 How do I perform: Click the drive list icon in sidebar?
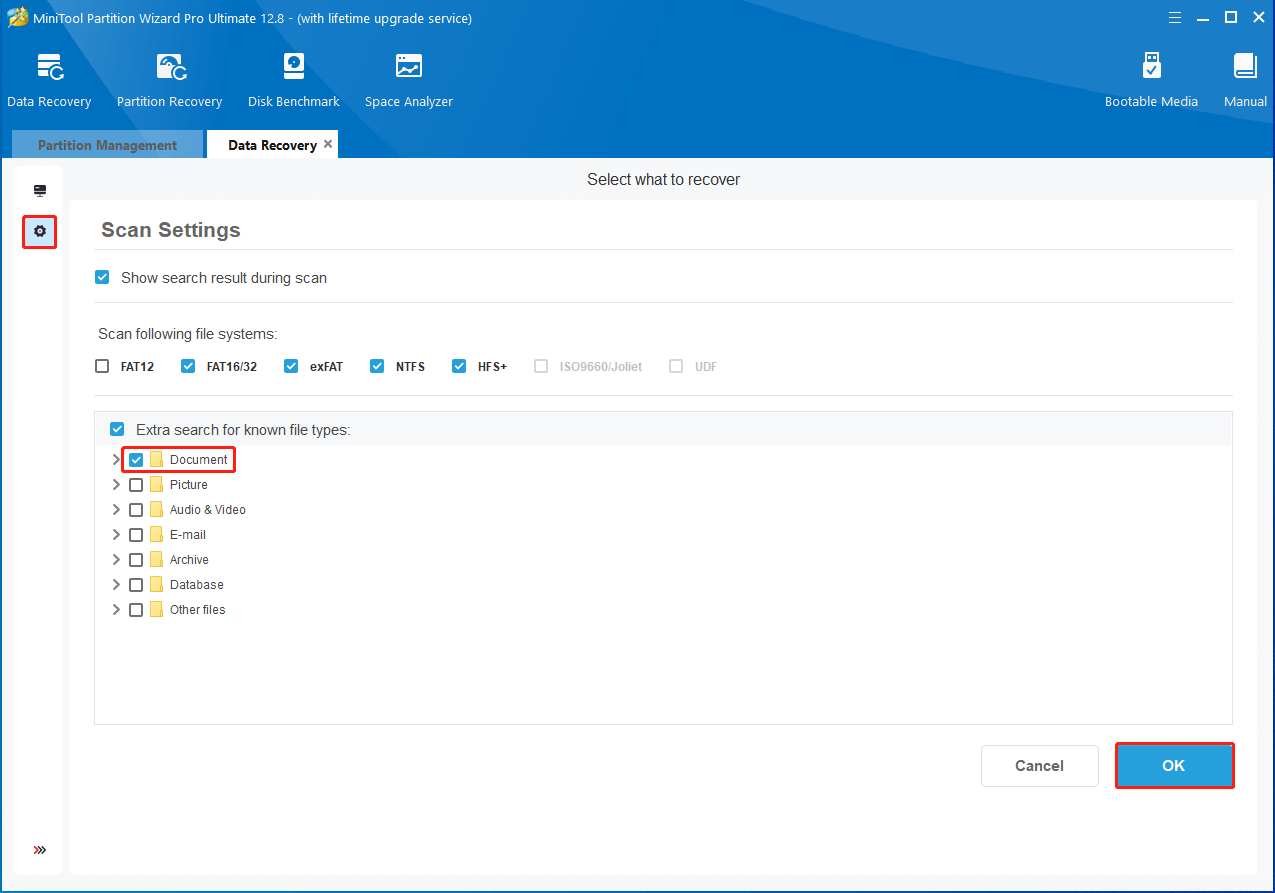[x=40, y=191]
